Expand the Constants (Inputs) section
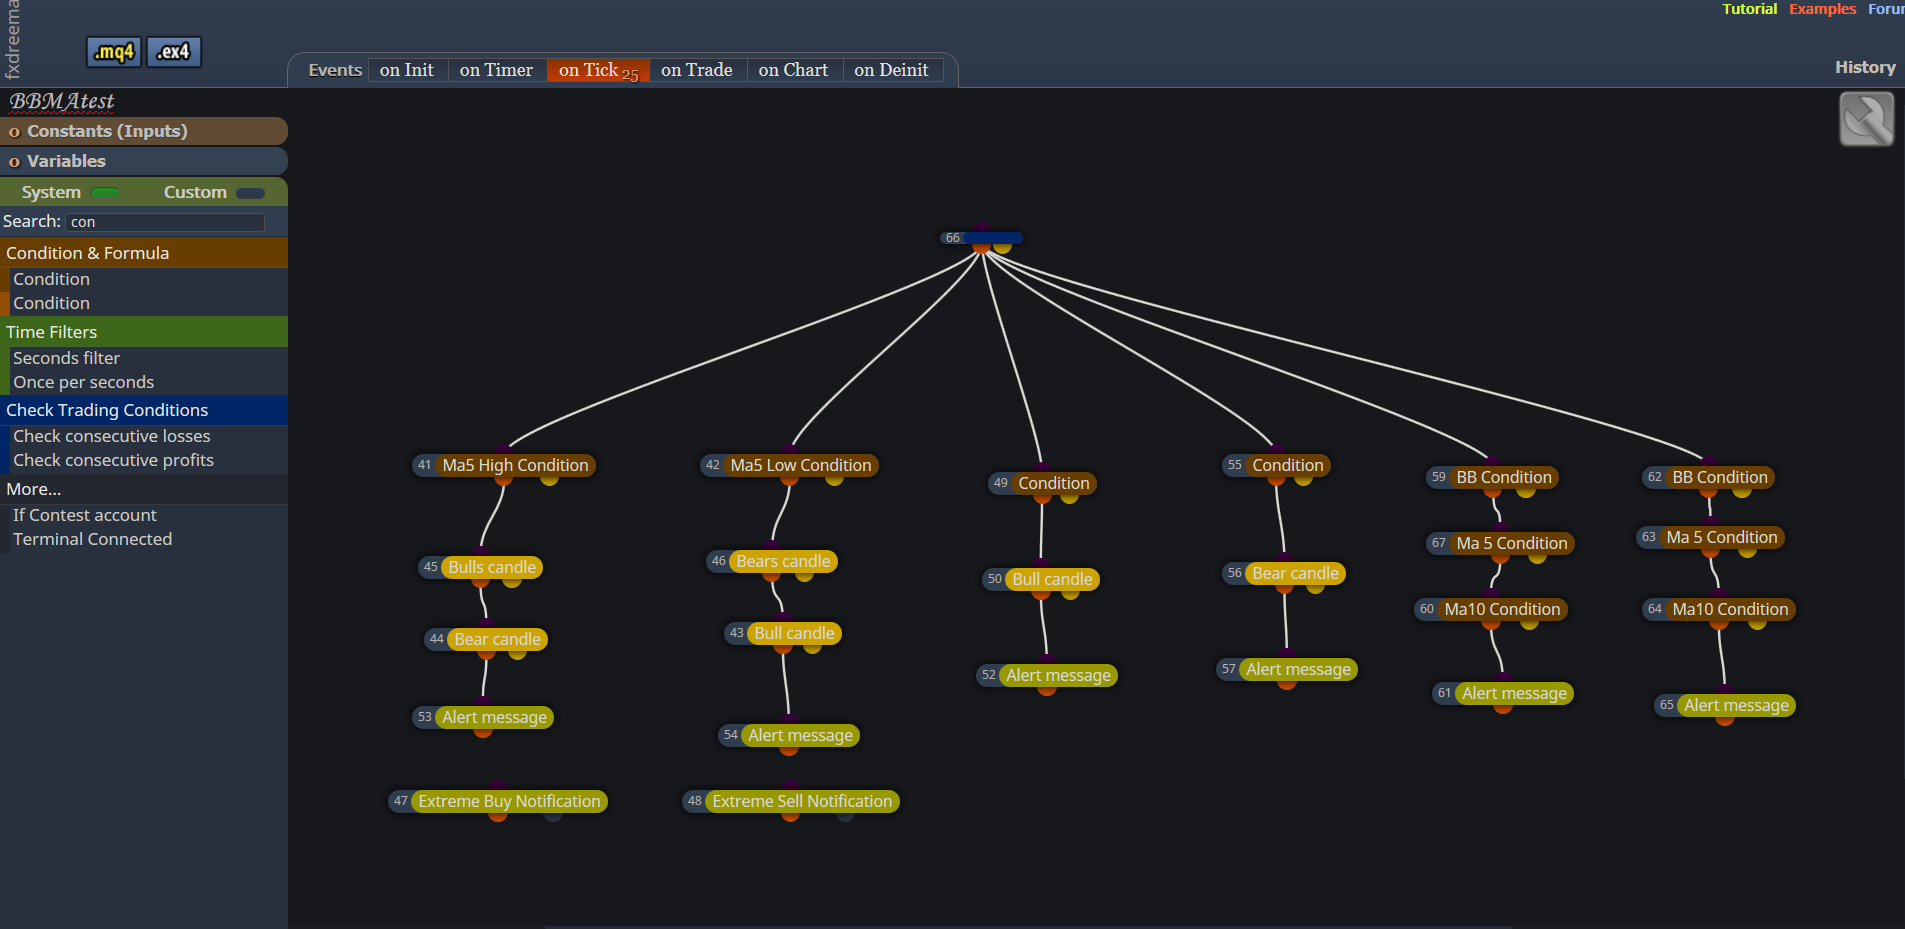This screenshot has height=929, width=1905. point(144,131)
